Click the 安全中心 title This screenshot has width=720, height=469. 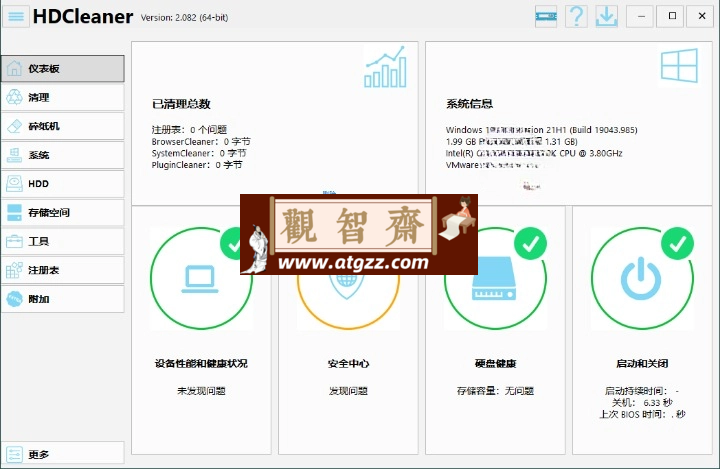[x=348, y=363]
